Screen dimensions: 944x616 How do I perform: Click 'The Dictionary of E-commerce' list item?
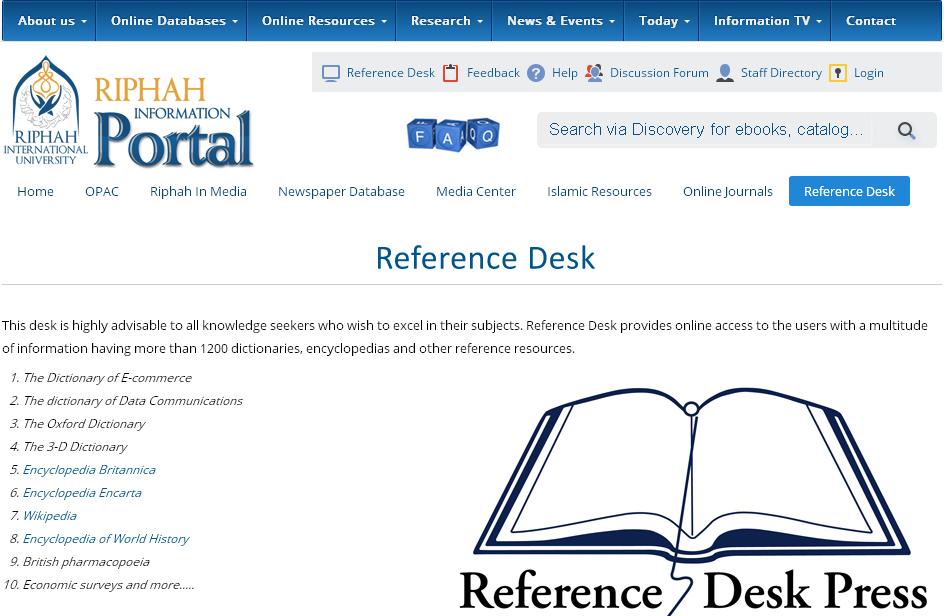point(107,378)
